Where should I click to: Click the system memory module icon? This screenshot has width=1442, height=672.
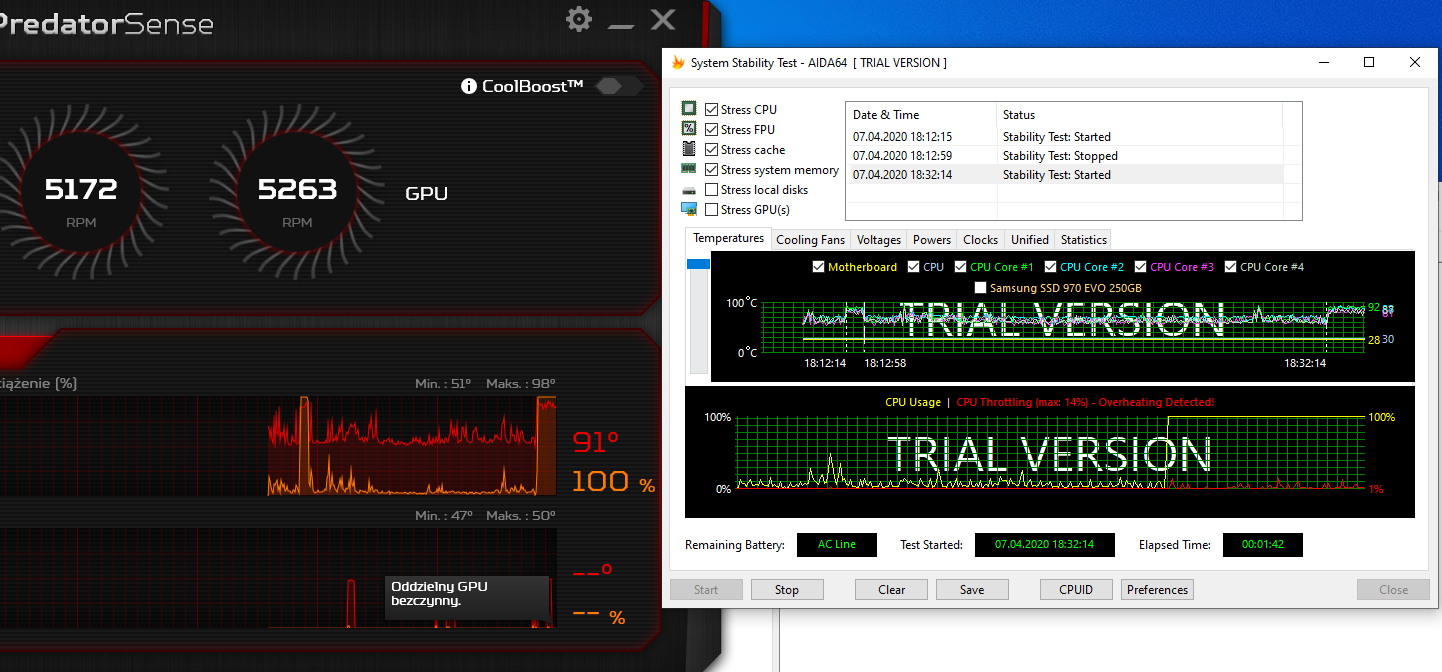pos(689,169)
